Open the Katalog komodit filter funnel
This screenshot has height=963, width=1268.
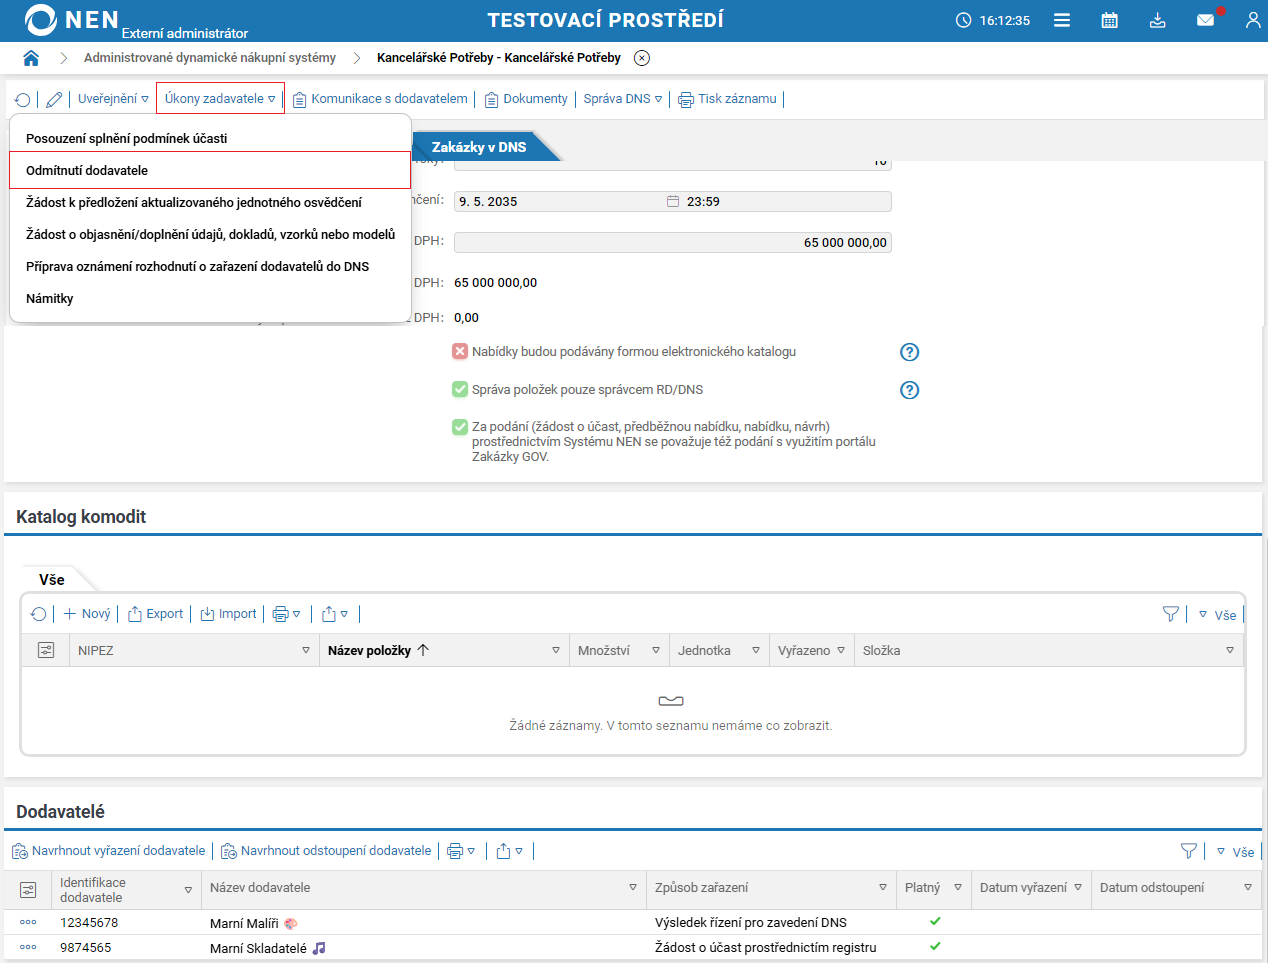[1171, 614]
